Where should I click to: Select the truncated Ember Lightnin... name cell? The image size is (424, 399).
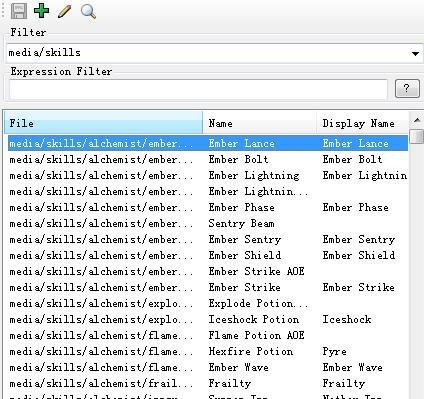coord(258,192)
